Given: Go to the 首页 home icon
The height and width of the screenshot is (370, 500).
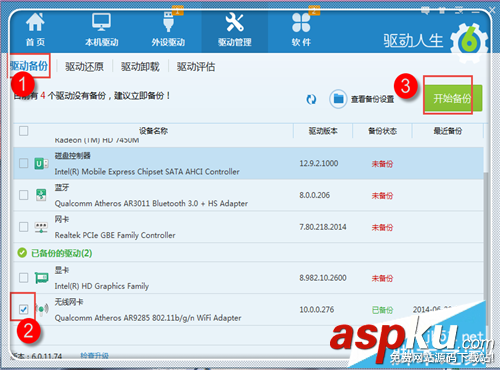Looking at the screenshot, I should tap(35, 22).
